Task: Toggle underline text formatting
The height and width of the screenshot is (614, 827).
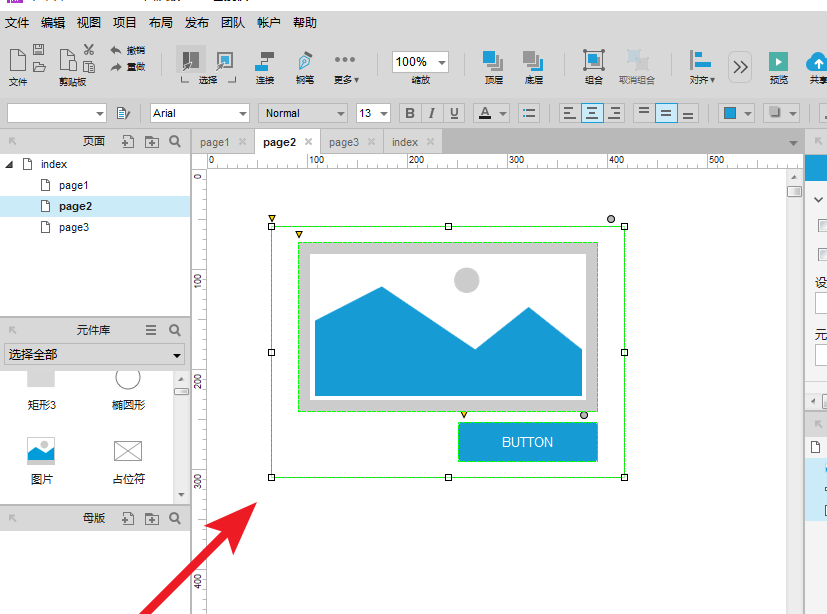Action: point(455,113)
